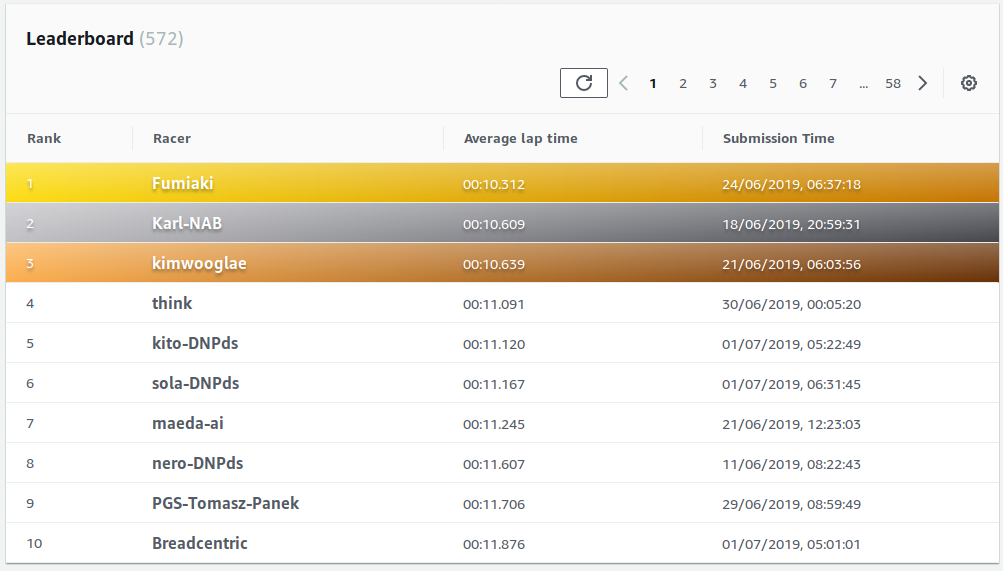Click submission time 21/06/2019, 06:03:56
1003x571 pixels.
791,264
